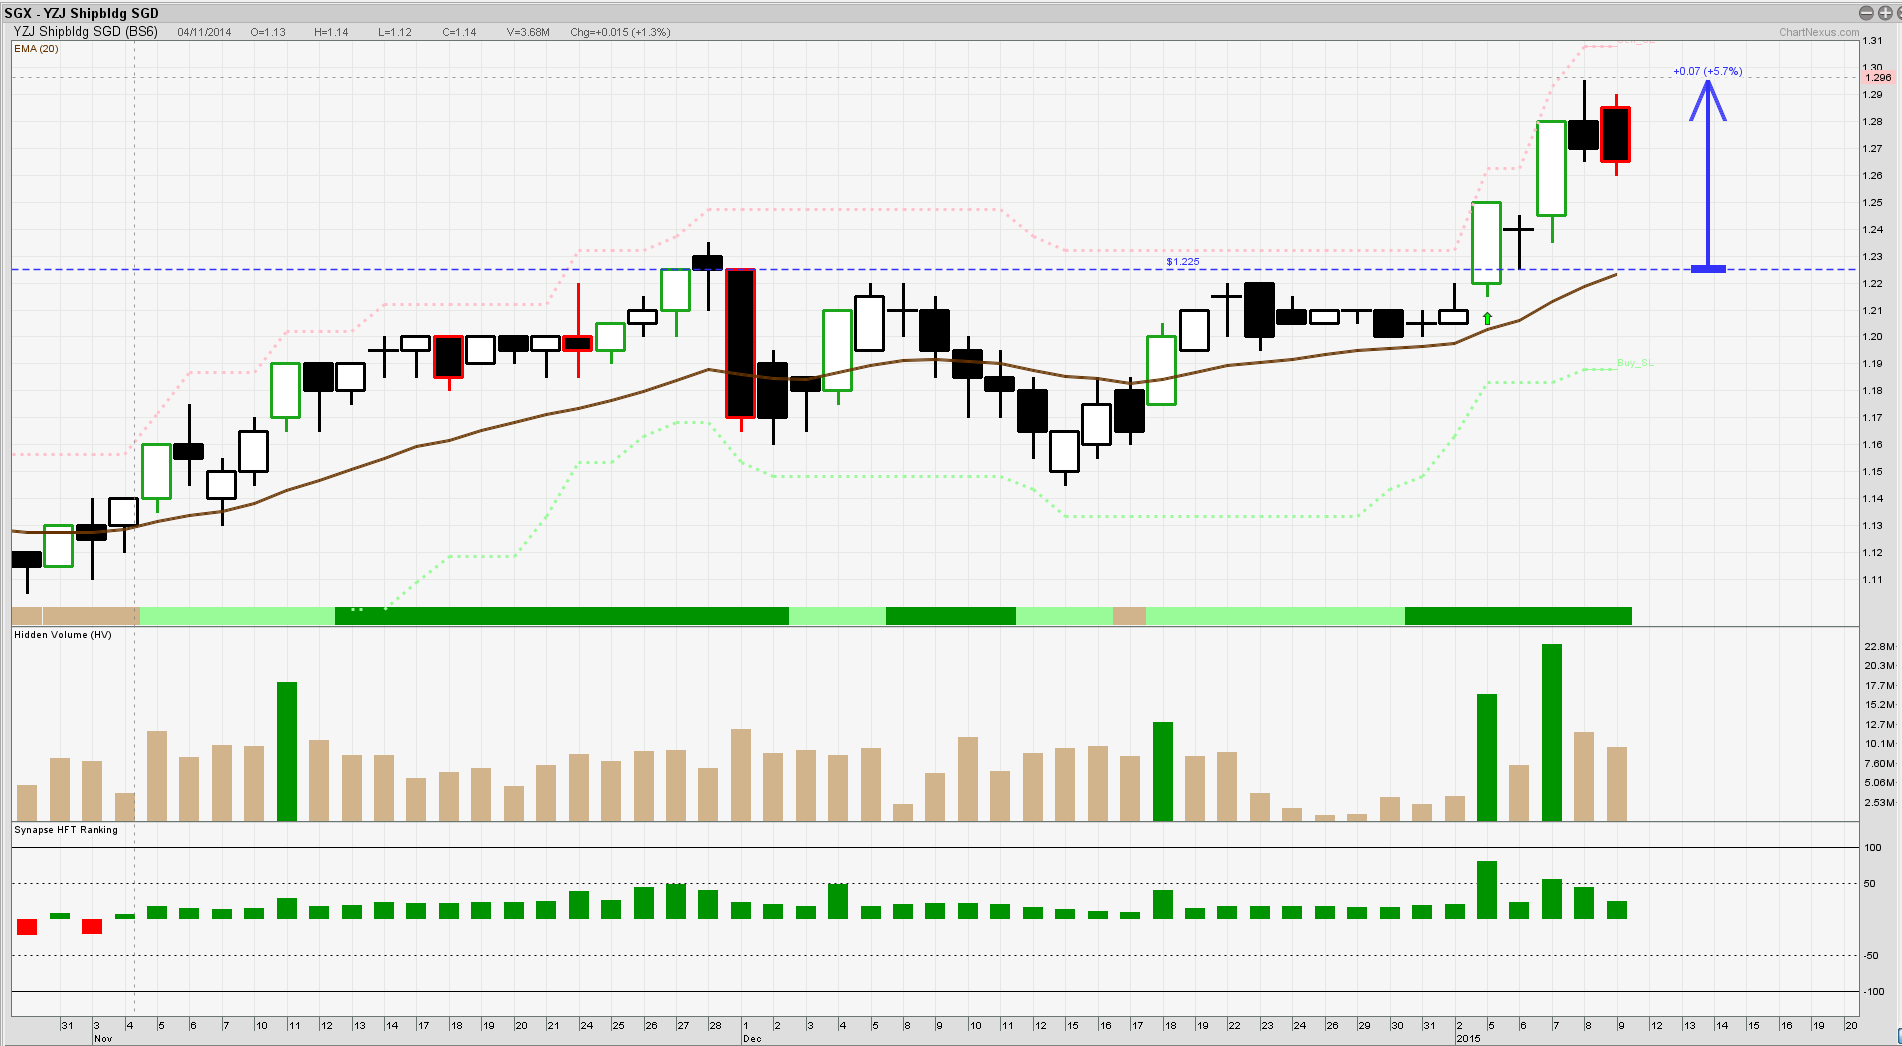
Task: Click the zoom-out minus icon in title bar
Action: [1865, 13]
